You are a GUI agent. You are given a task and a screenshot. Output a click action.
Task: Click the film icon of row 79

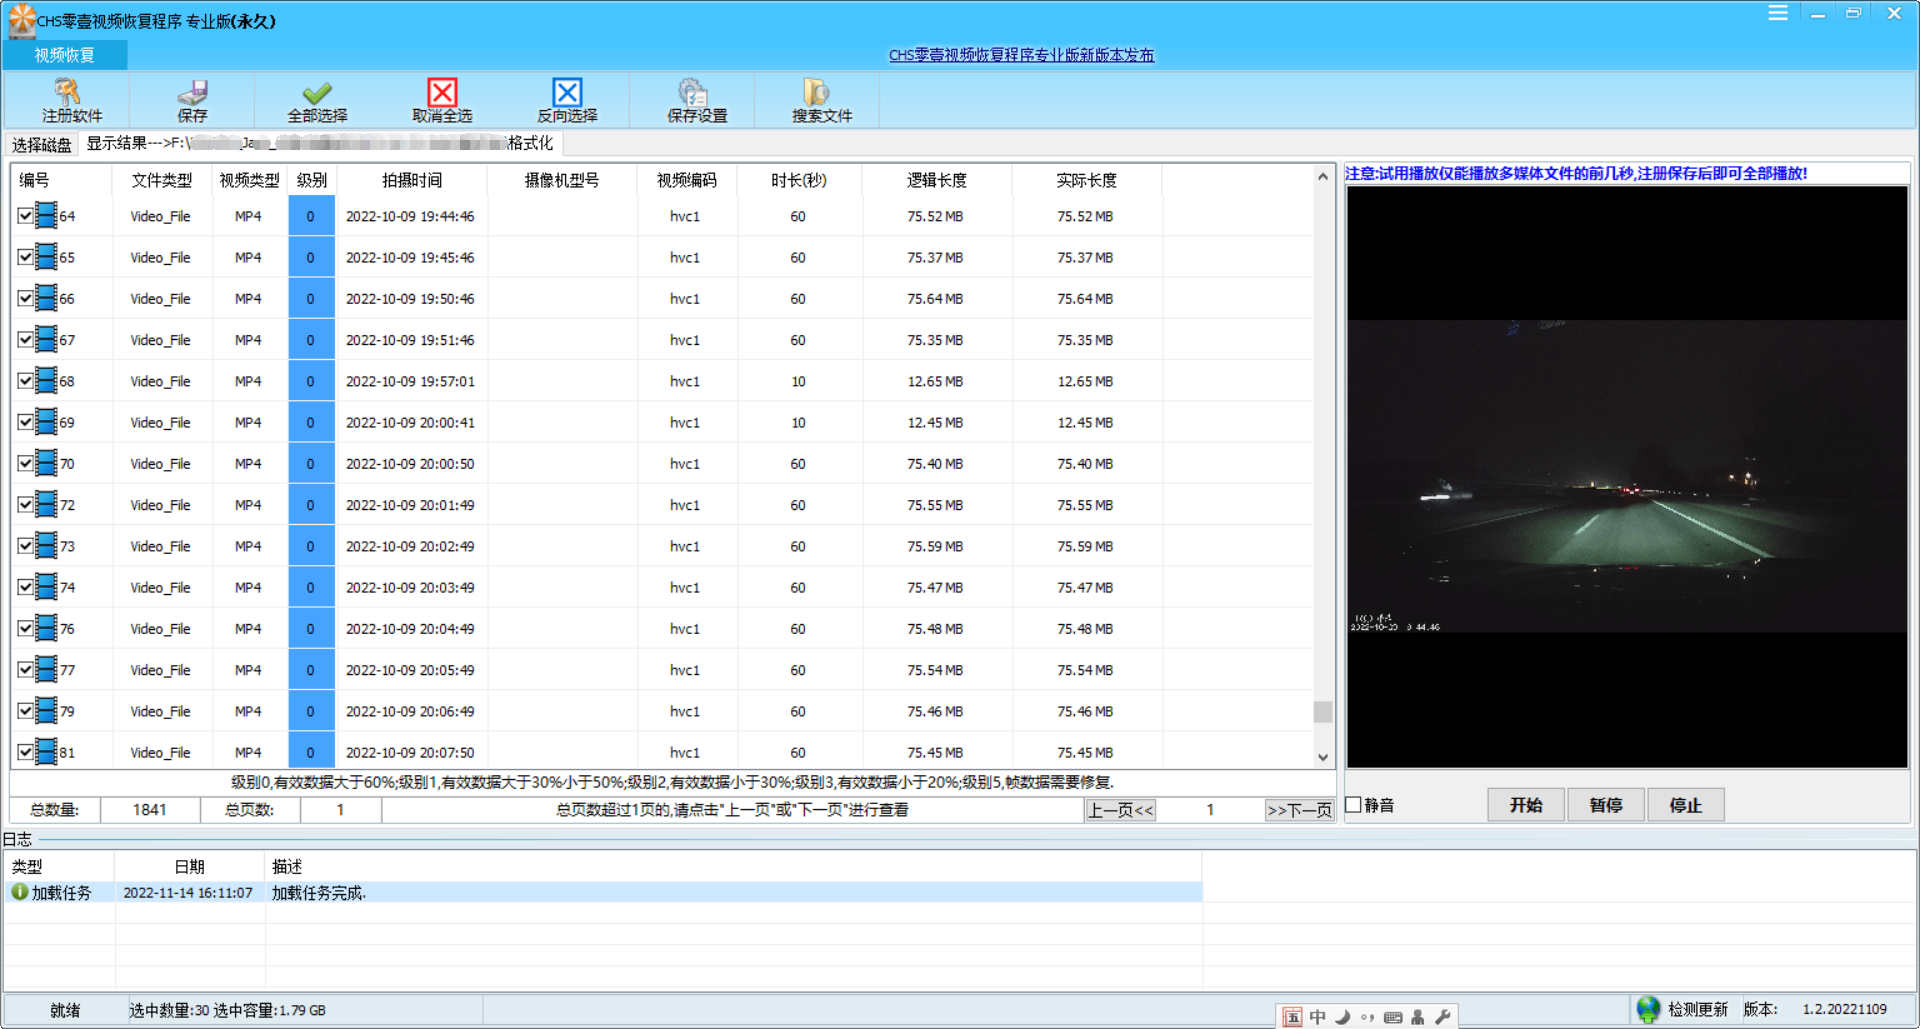tap(46, 711)
